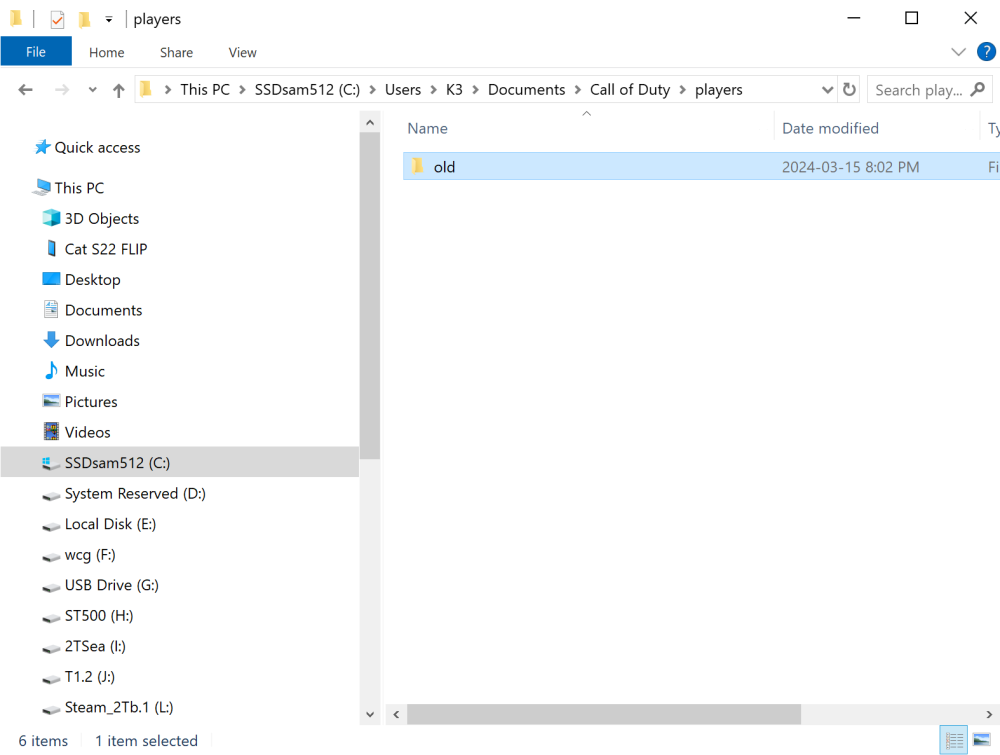
Task: Click Documents in the address breadcrumb
Action: pyautogui.click(x=526, y=90)
